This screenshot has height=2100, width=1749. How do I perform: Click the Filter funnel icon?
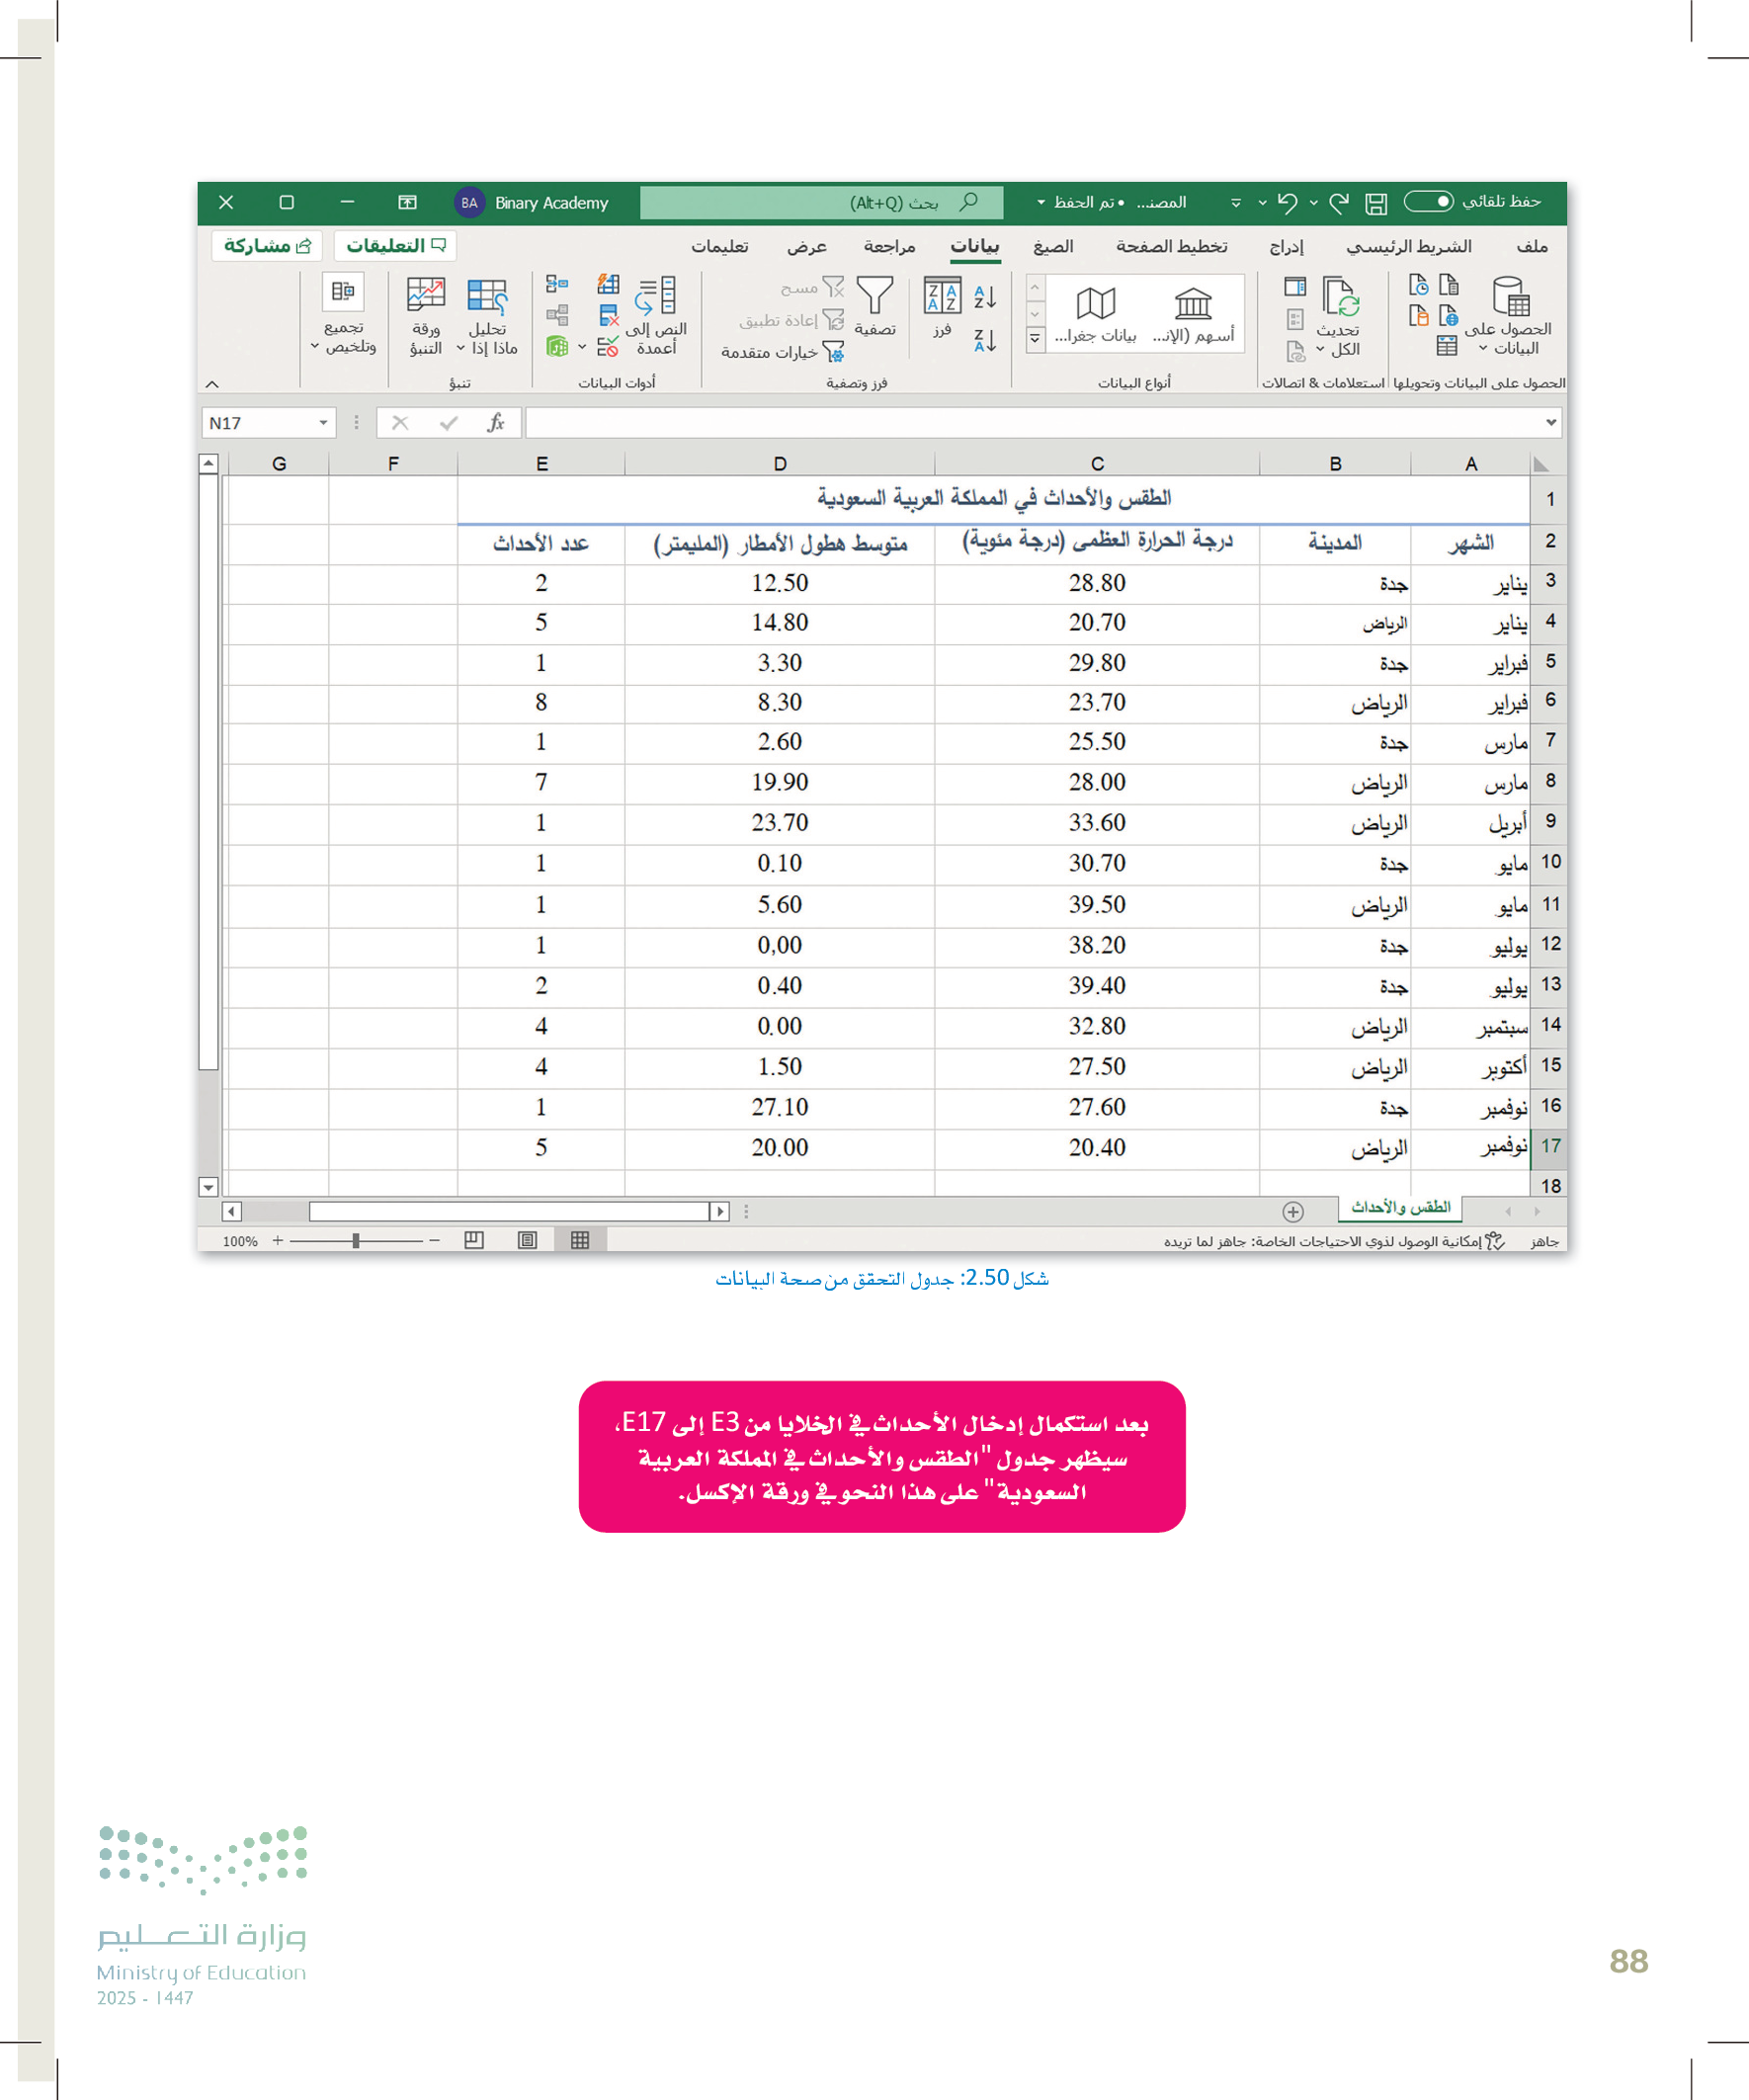tap(875, 298)
